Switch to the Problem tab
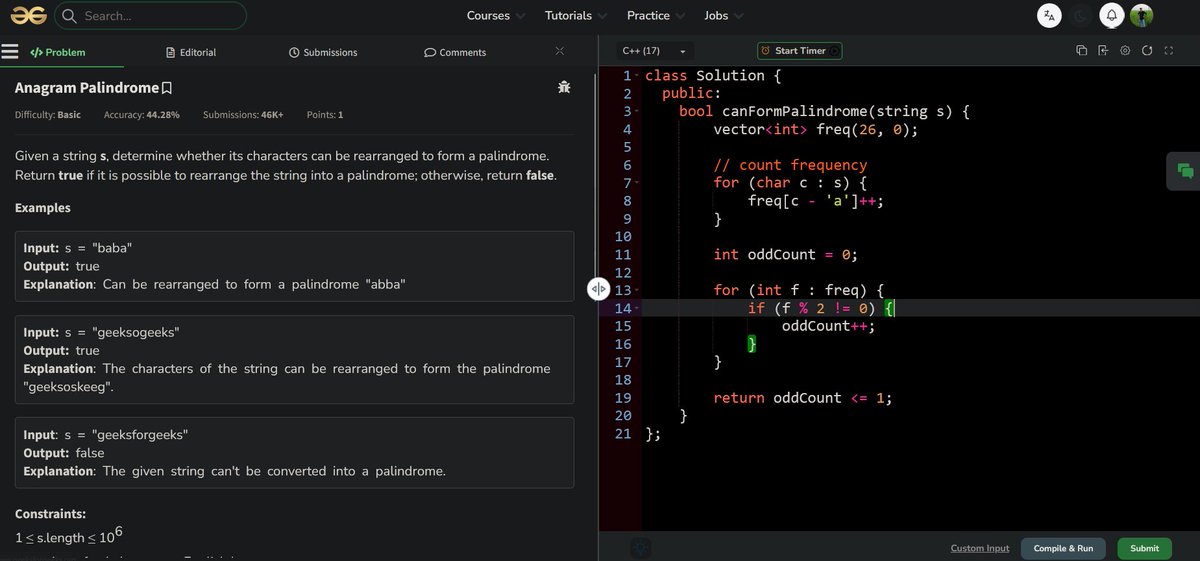 click(58, 52)
